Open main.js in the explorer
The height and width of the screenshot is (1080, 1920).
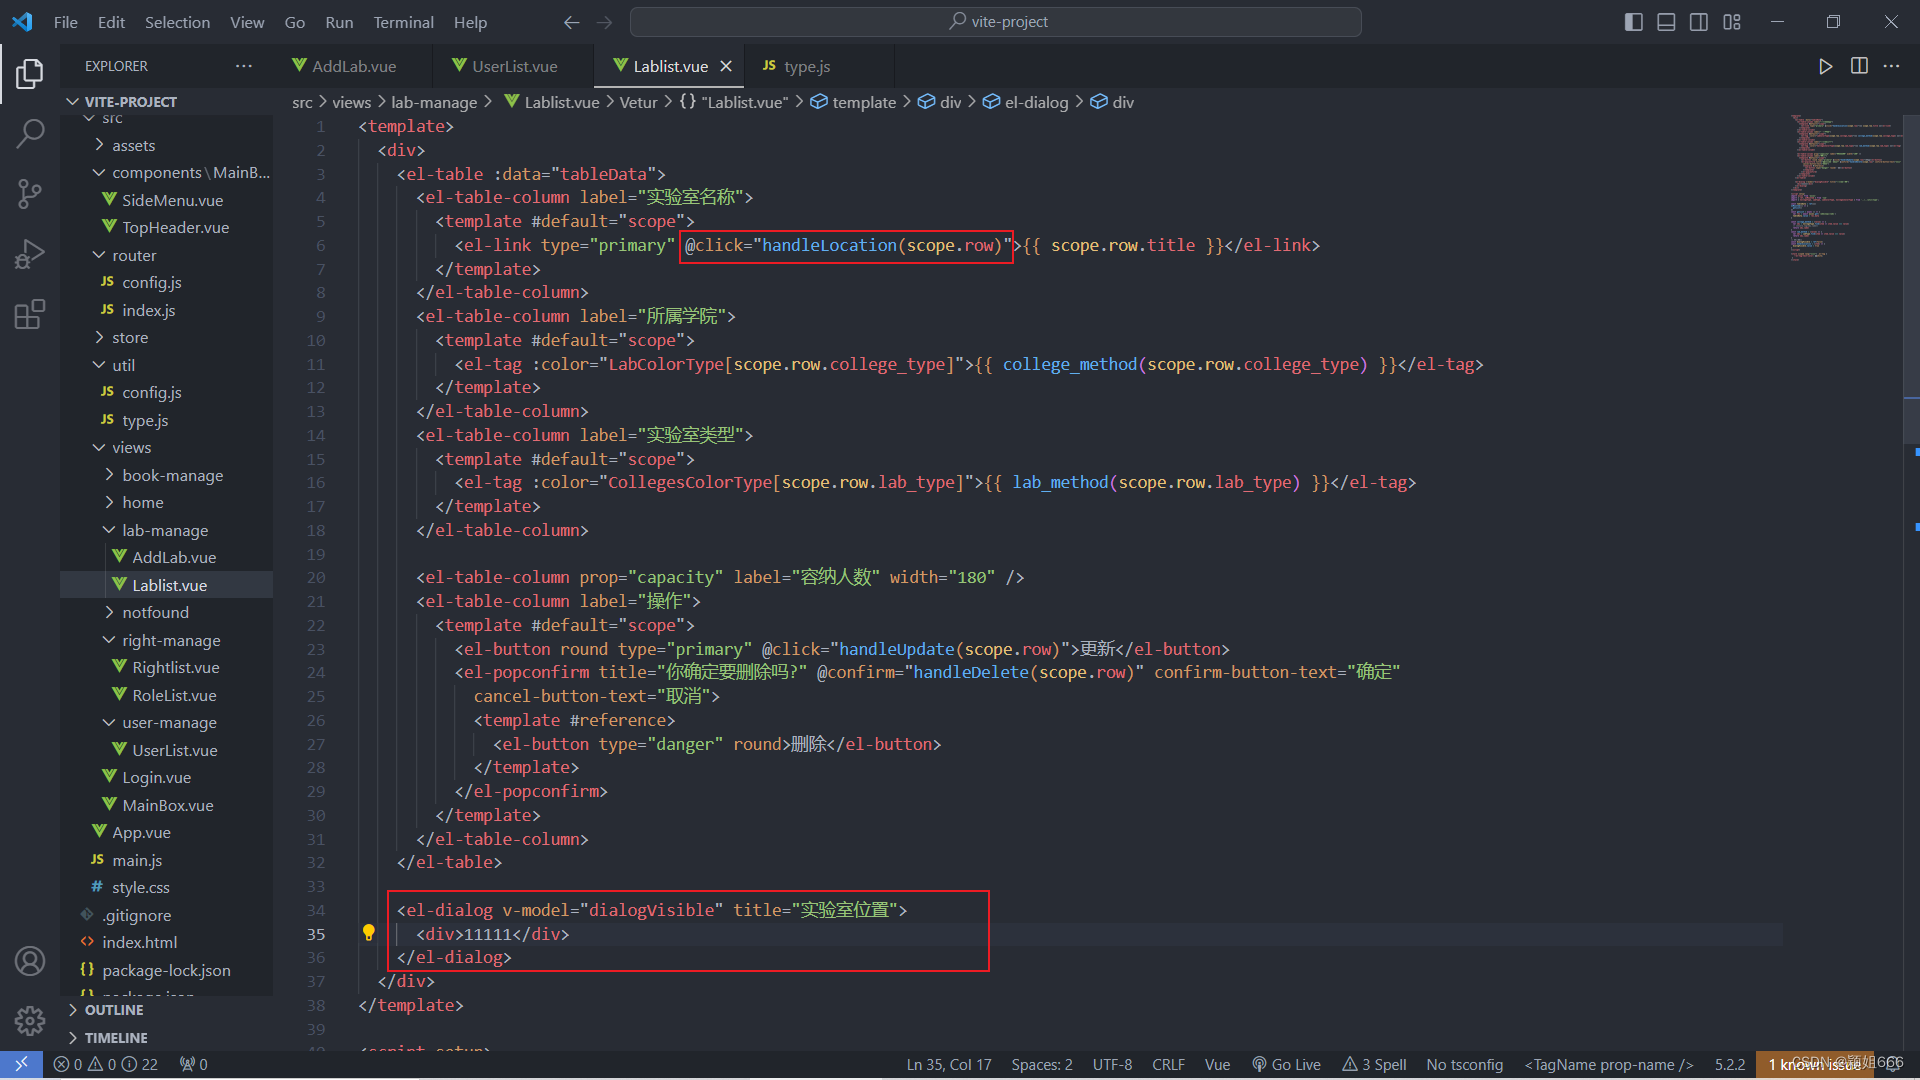point(137,860)
